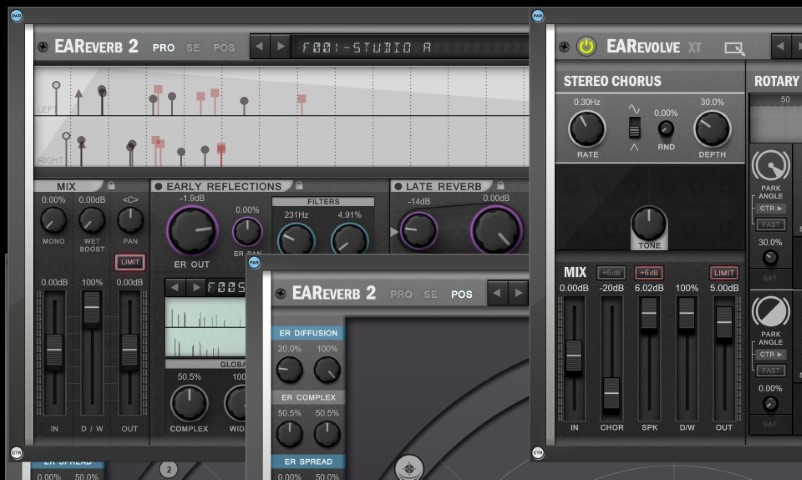Disable LATE REVERB section LED
This screenshot has height=480, width=802.
tap(398, 186)
